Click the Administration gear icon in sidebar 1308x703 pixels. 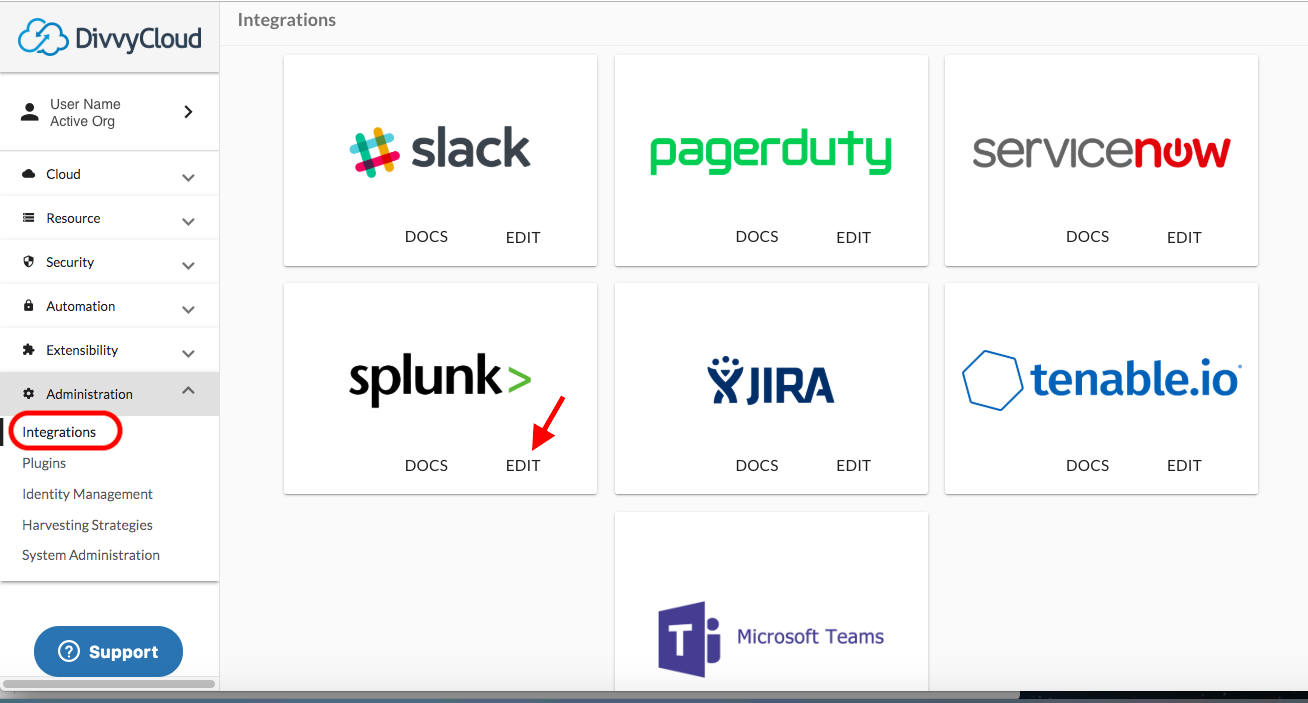(29, 394)
